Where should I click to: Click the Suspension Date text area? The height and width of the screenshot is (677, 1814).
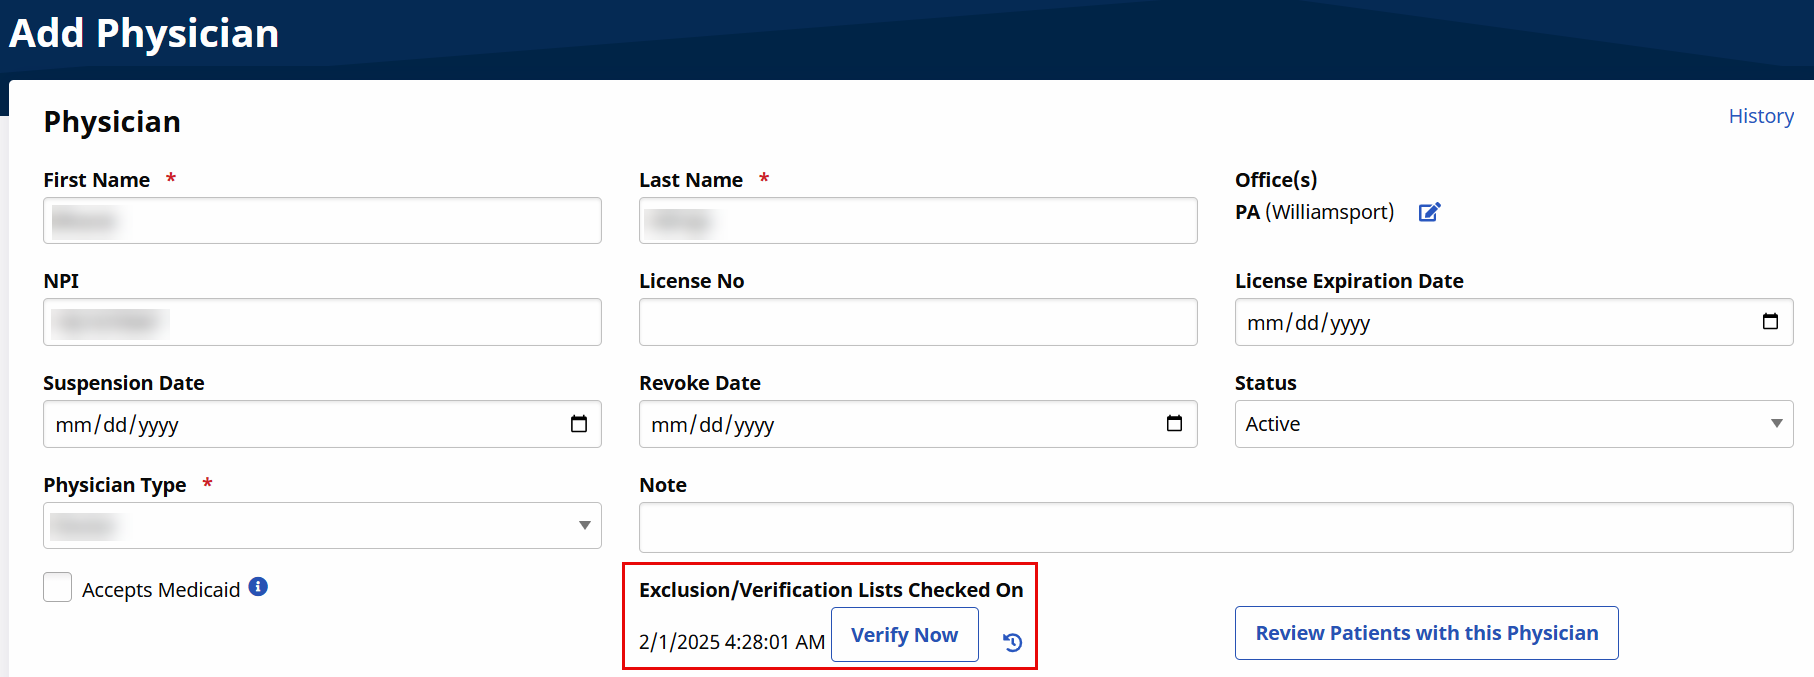[300, 425]
